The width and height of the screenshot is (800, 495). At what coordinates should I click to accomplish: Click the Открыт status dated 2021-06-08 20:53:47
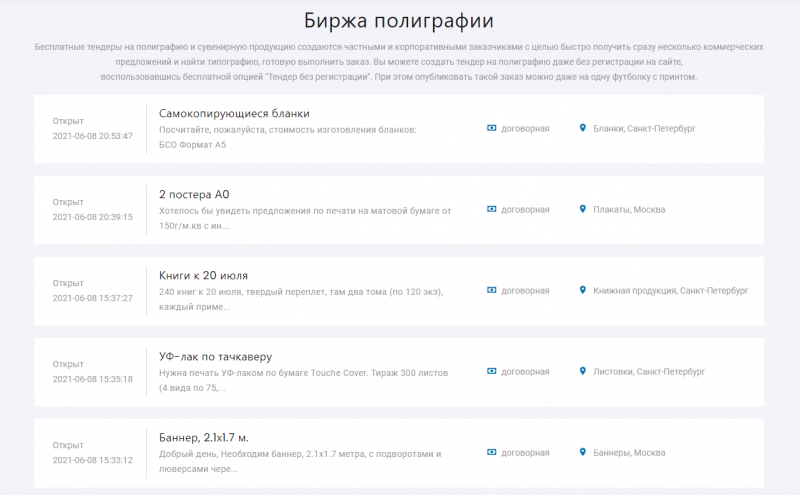click(x=68, y=121)
